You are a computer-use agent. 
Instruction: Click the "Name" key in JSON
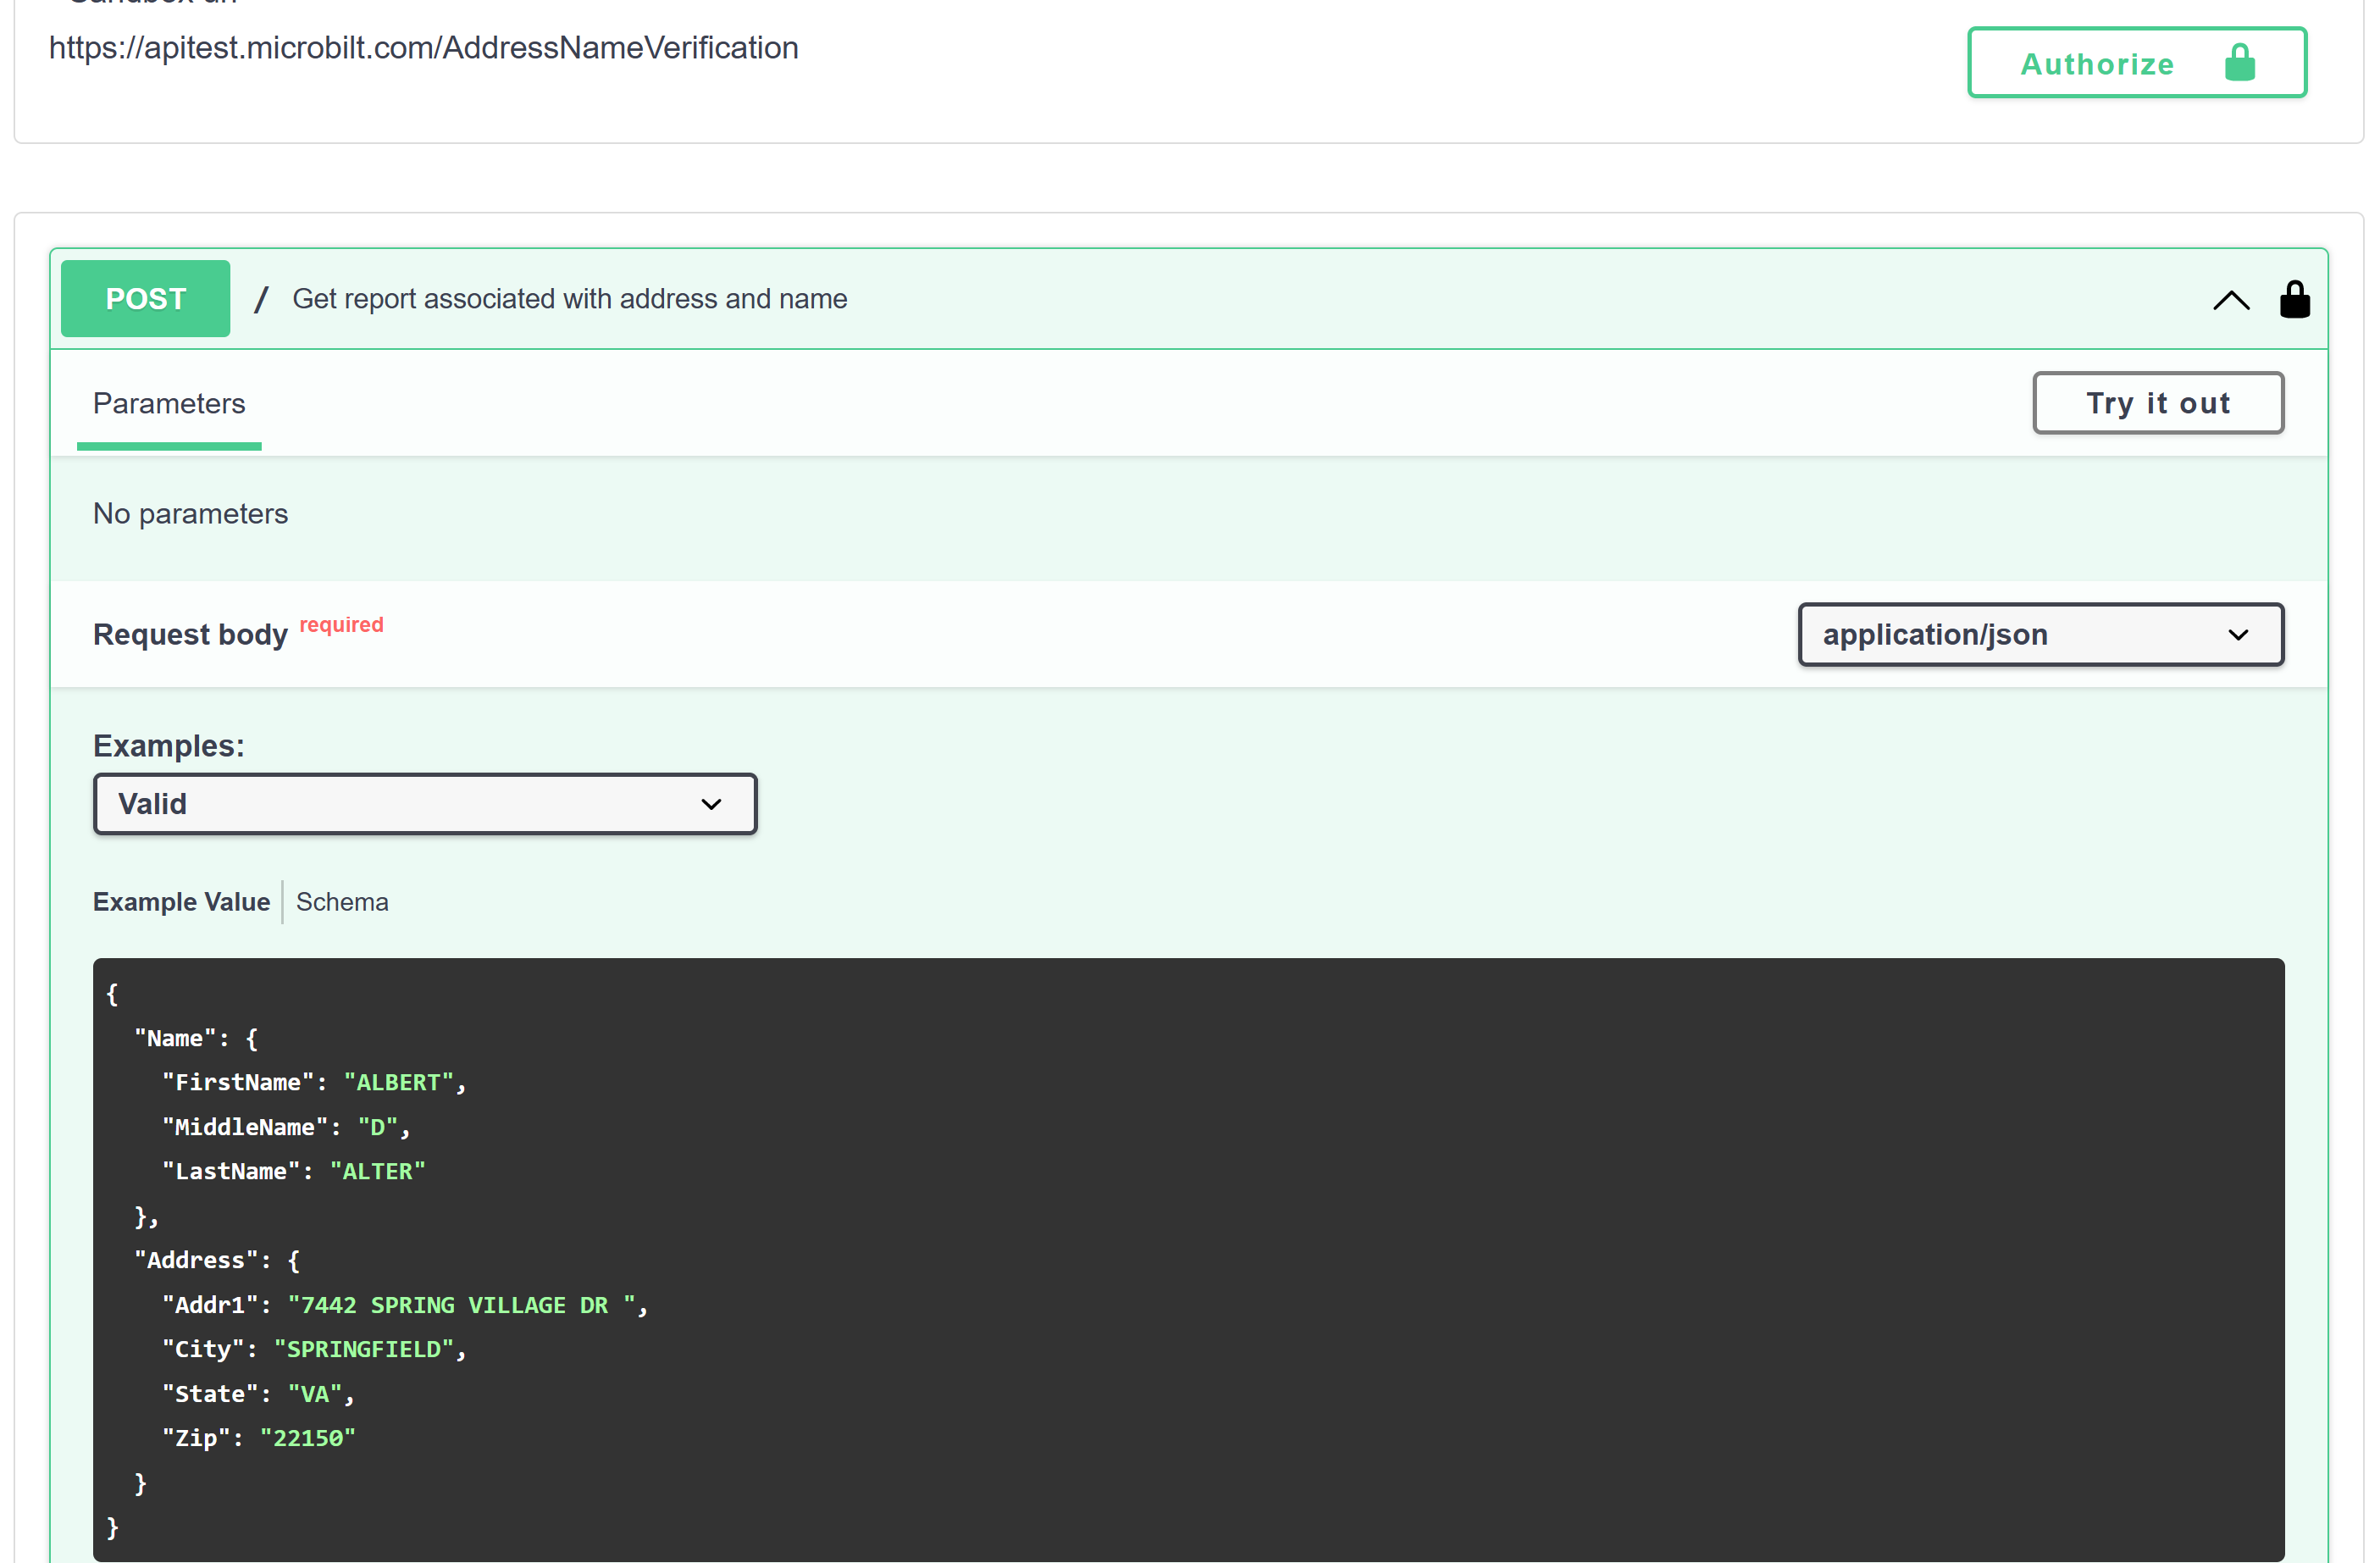[x=175, y=1039]
